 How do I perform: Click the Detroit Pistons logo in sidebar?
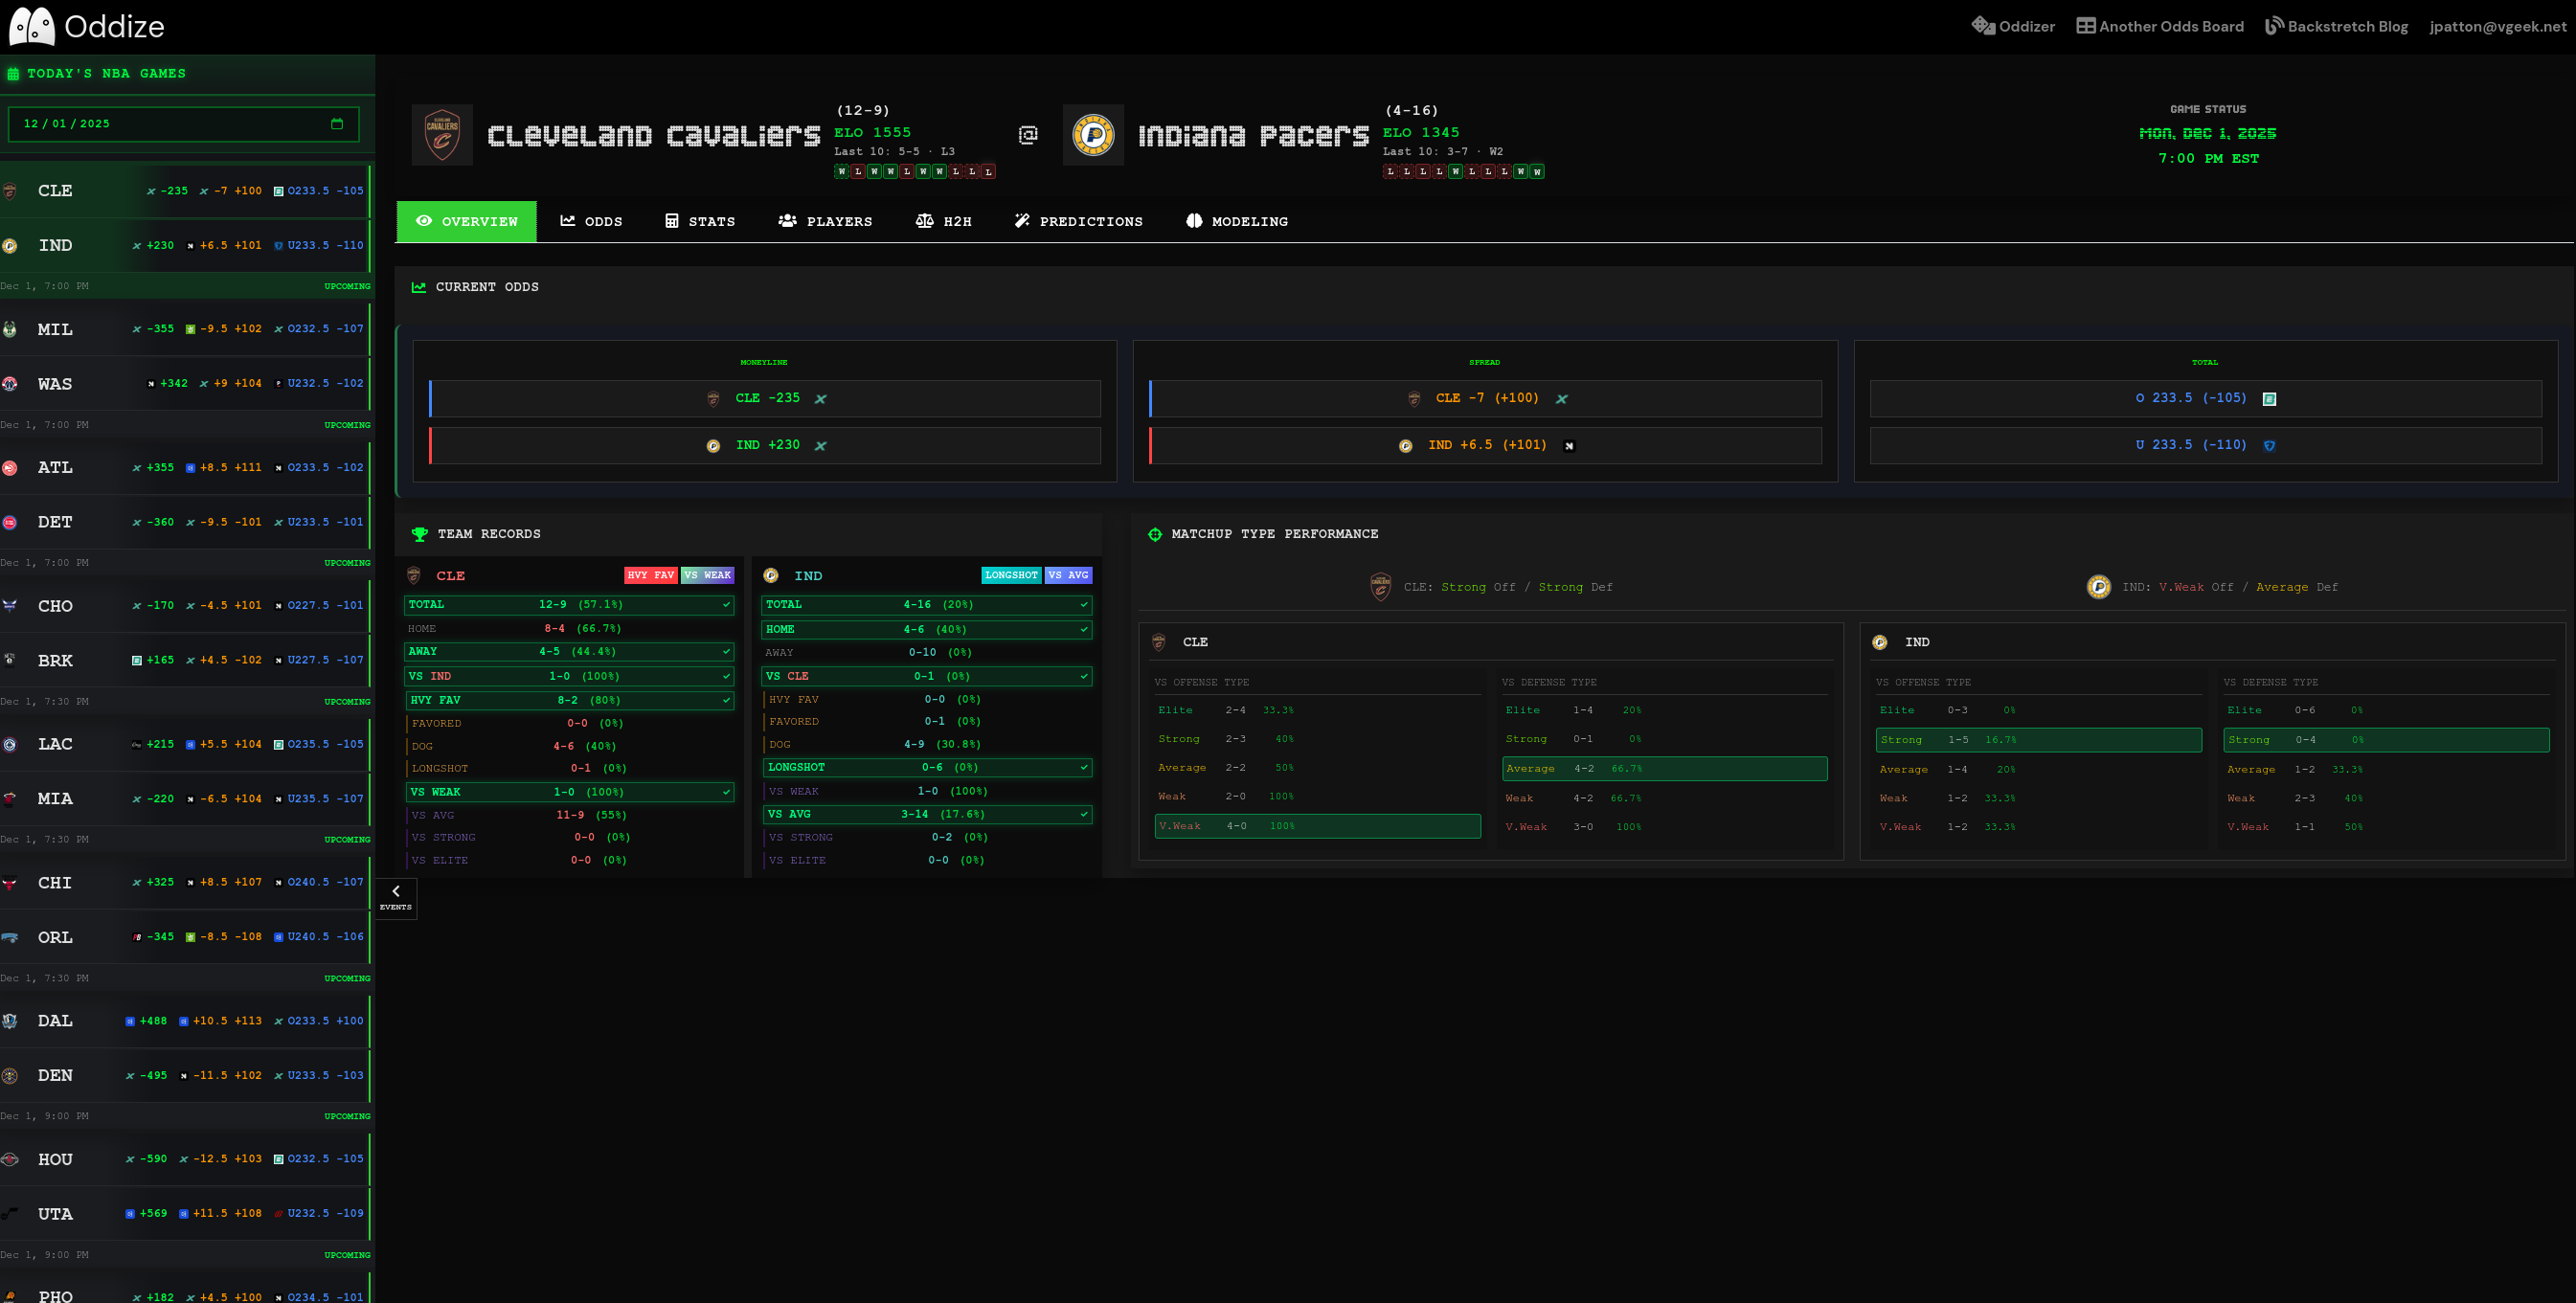pyautogui.click(x=10, y=522)
